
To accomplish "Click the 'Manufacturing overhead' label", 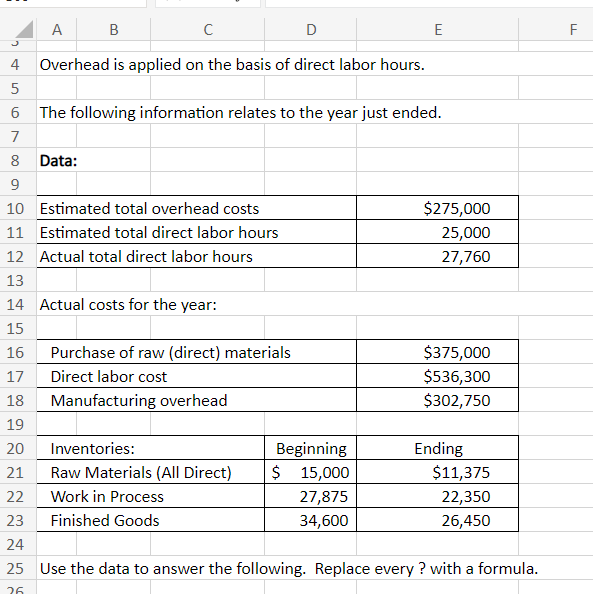I will pyautogui.click(x=139, y=400).
